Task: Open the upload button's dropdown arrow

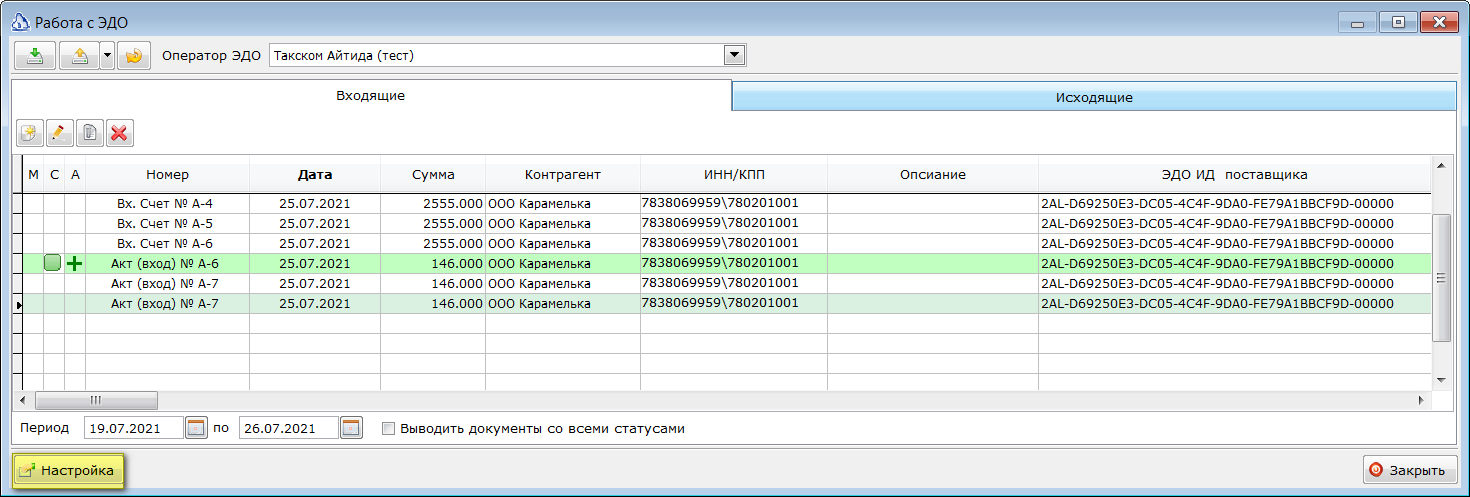Action: pos(107,55)
